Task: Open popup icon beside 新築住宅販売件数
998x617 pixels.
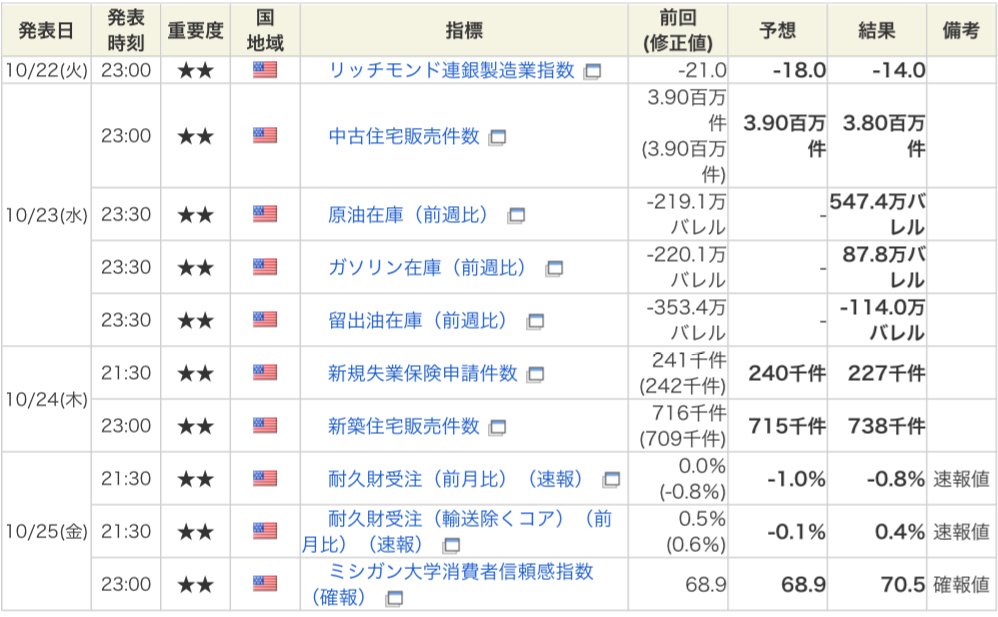Action: click(497, 427)
